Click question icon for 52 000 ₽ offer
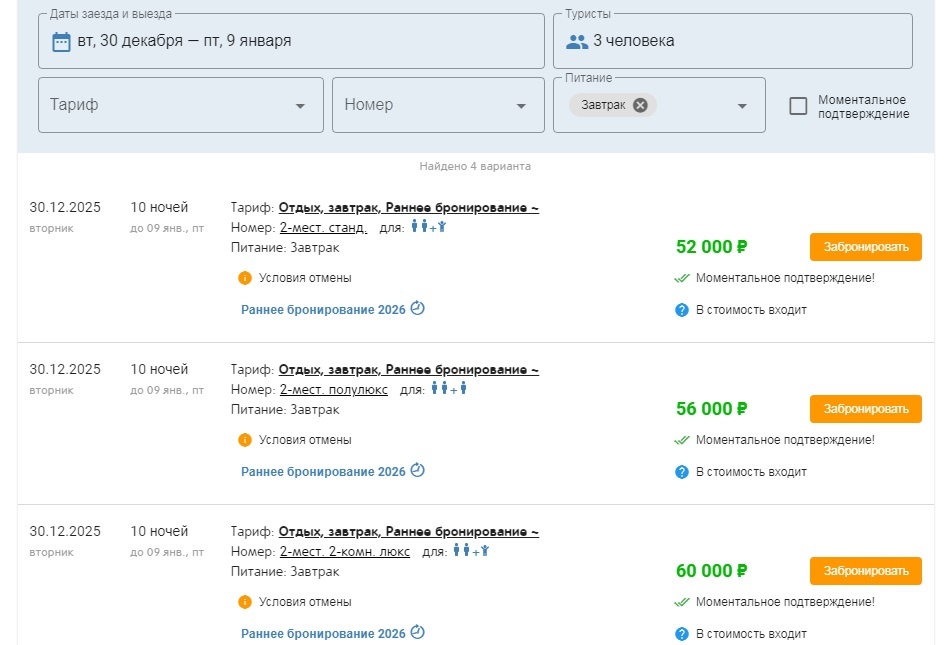 682,310
